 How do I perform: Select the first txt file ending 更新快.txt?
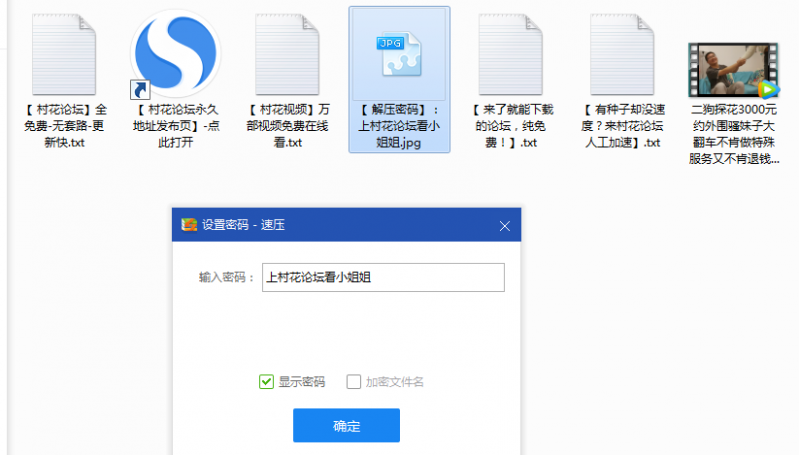click(x=65, y=55)
